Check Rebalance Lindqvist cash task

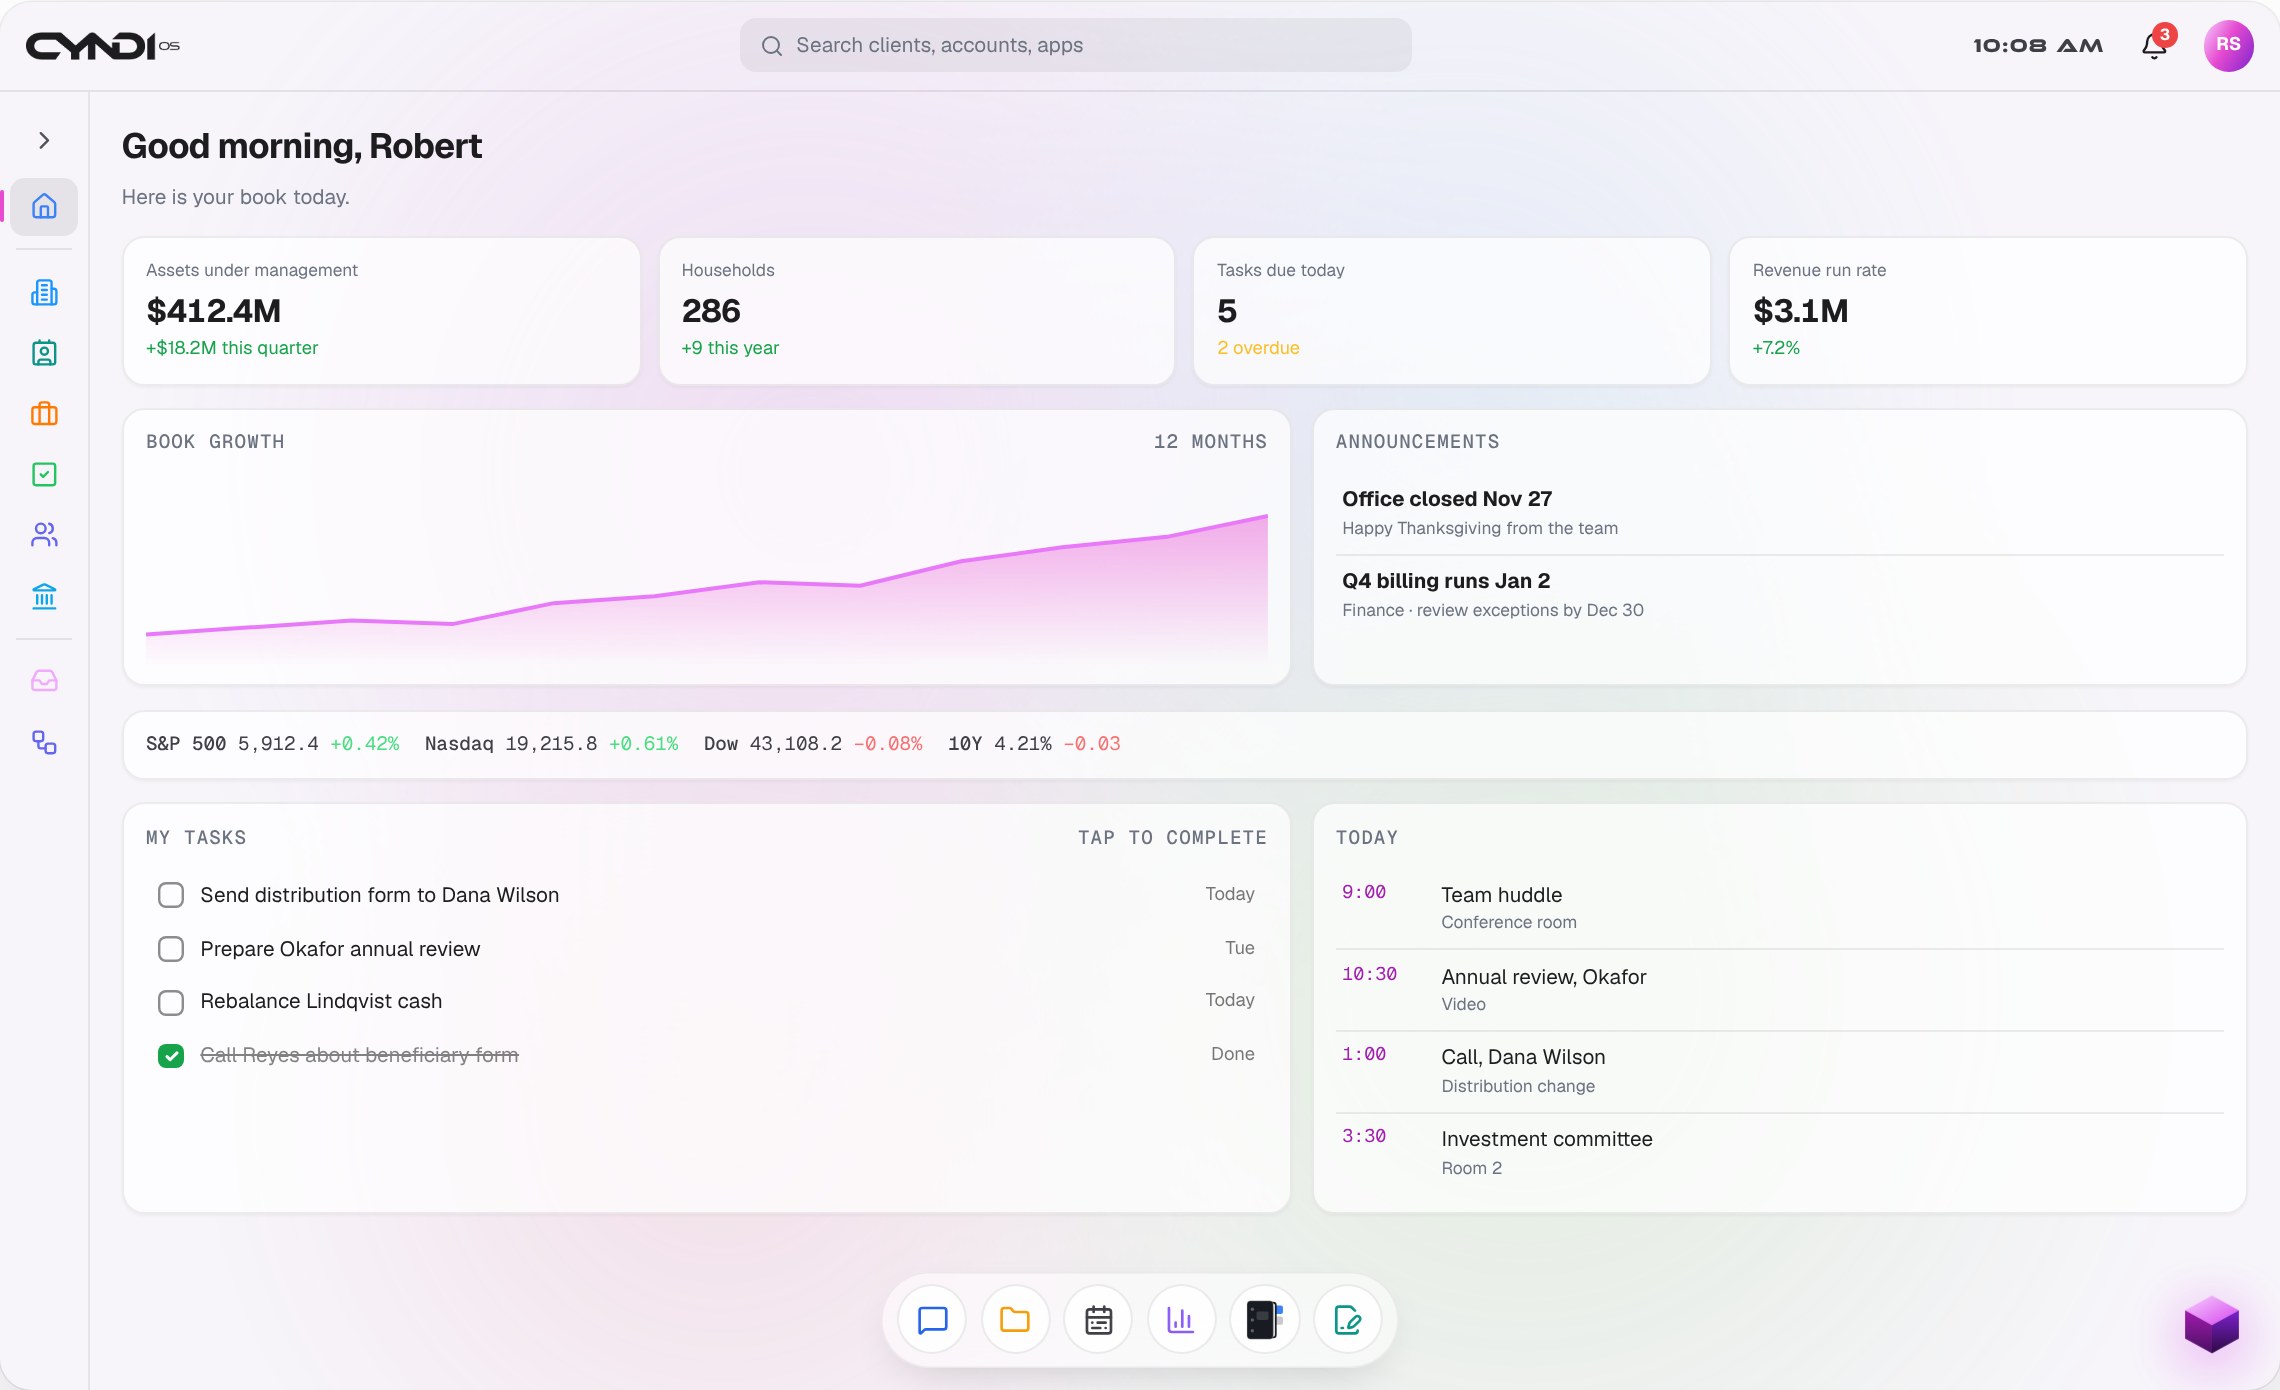click(171, 1002)
